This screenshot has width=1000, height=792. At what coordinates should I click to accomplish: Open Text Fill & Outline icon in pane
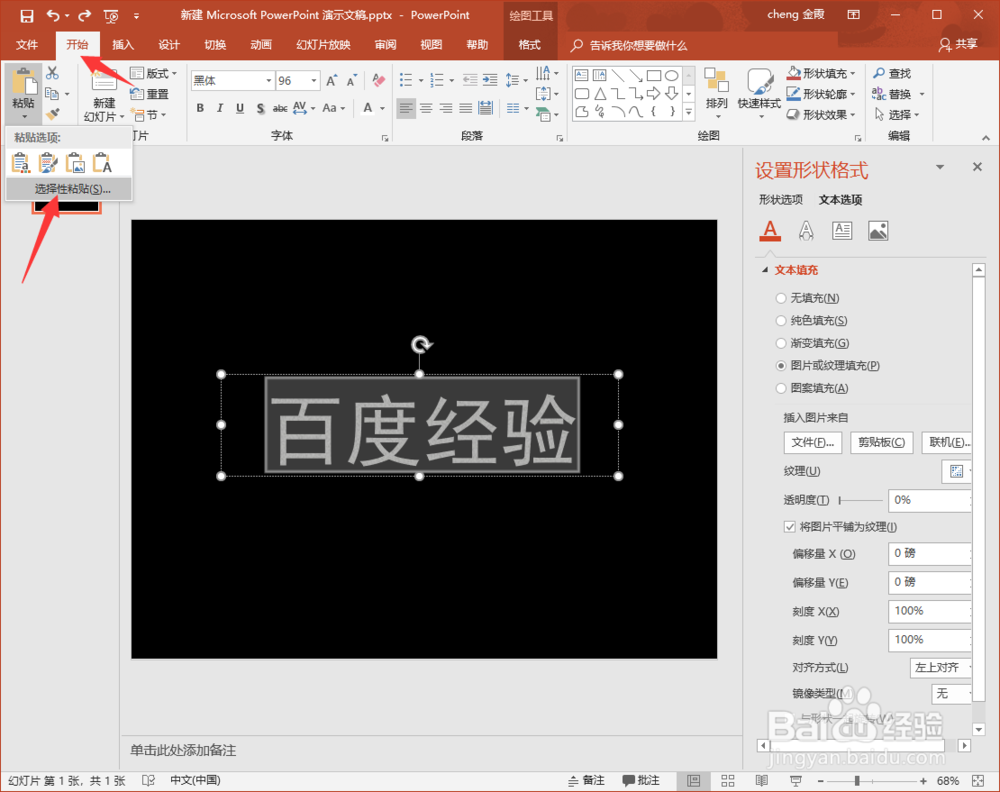770,230
